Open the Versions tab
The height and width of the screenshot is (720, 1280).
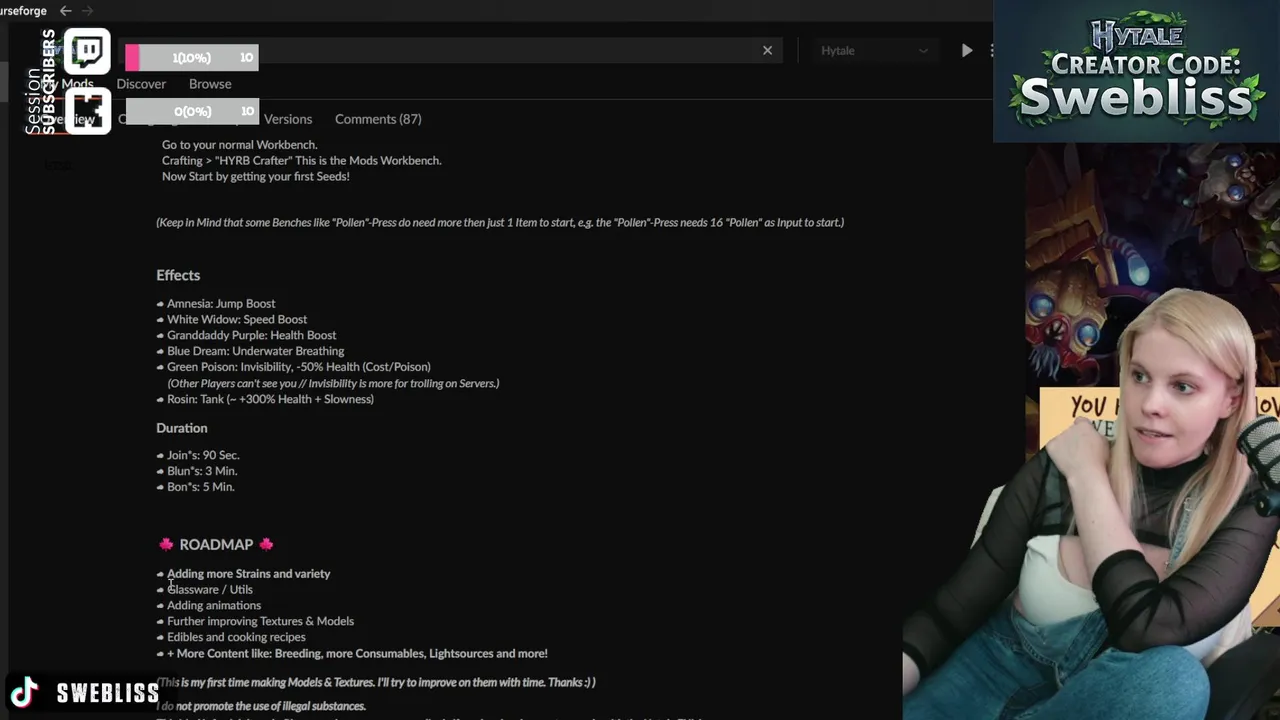coord(288,119)
